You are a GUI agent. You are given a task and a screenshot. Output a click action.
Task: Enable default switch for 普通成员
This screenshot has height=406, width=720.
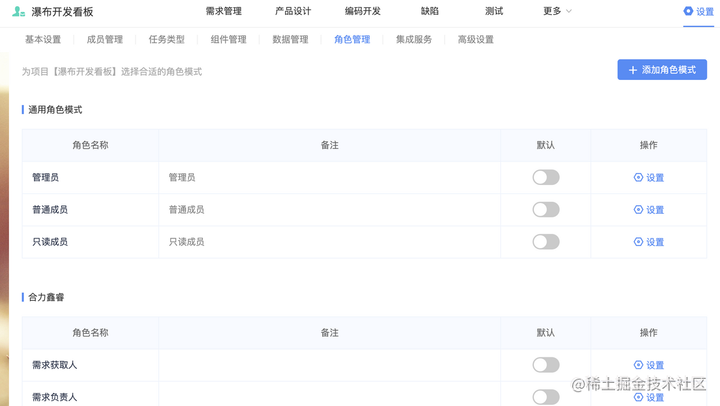[546, 209]
